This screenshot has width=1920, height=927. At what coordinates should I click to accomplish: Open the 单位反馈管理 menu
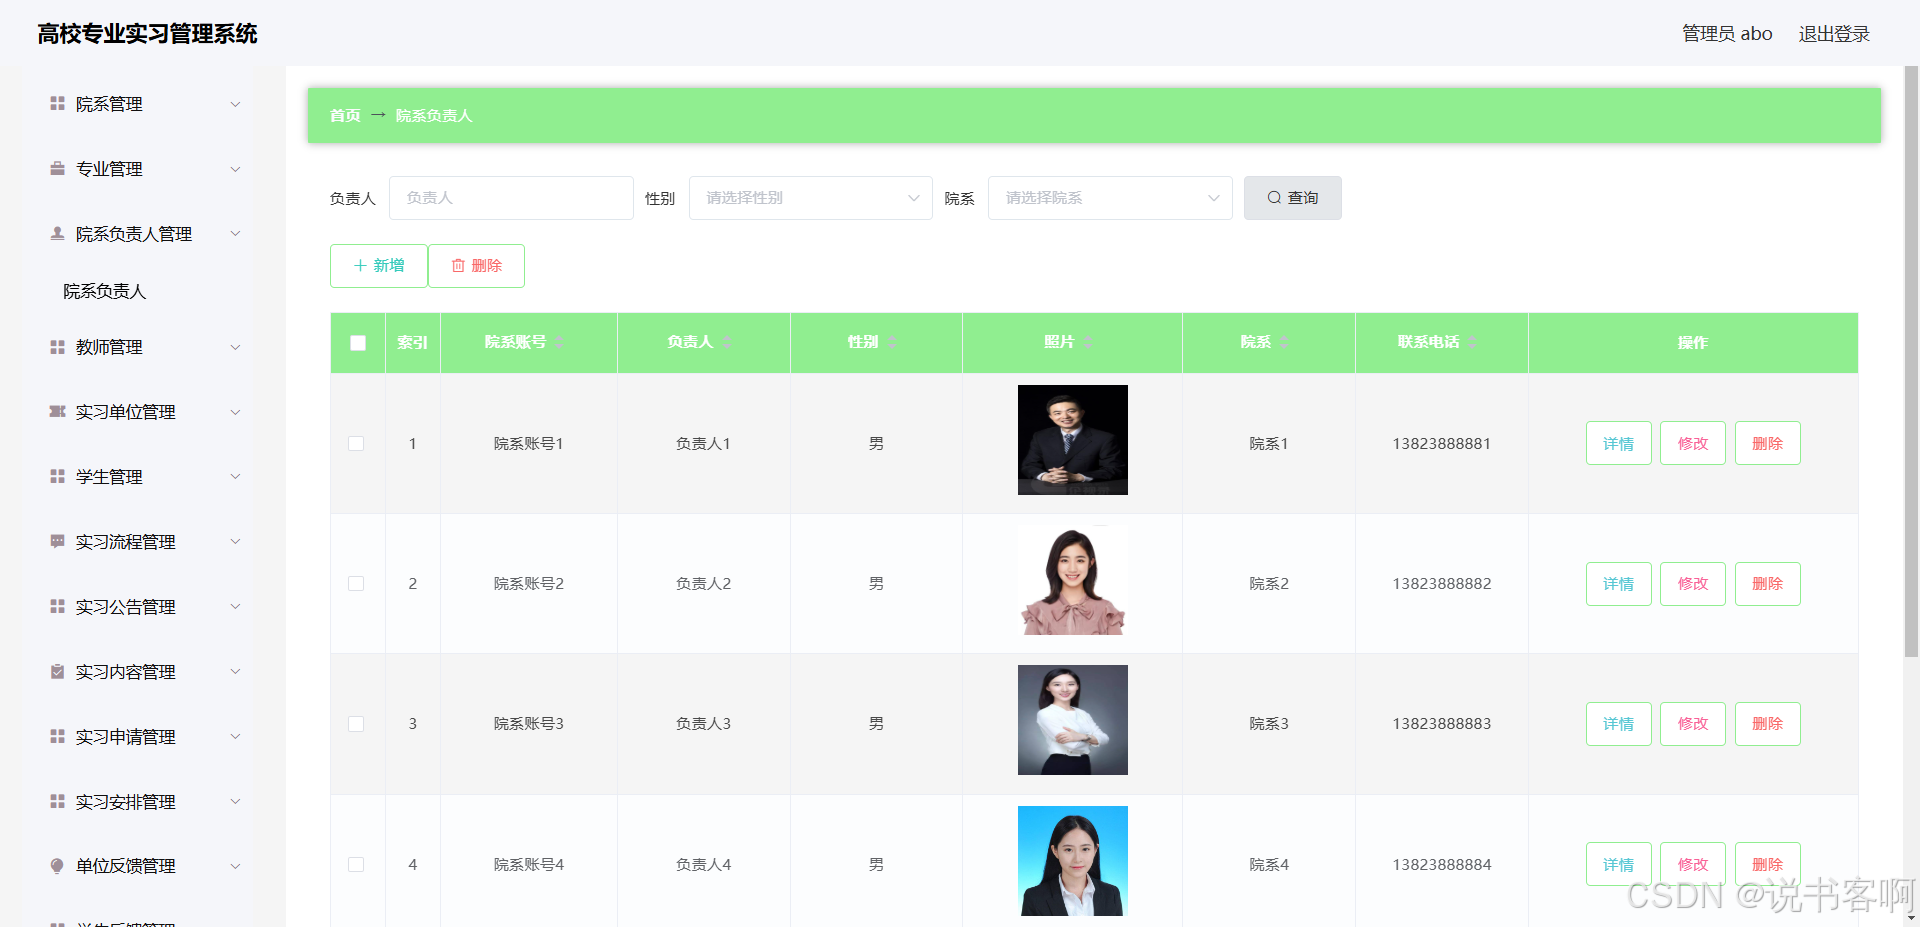tap(145, 866)
